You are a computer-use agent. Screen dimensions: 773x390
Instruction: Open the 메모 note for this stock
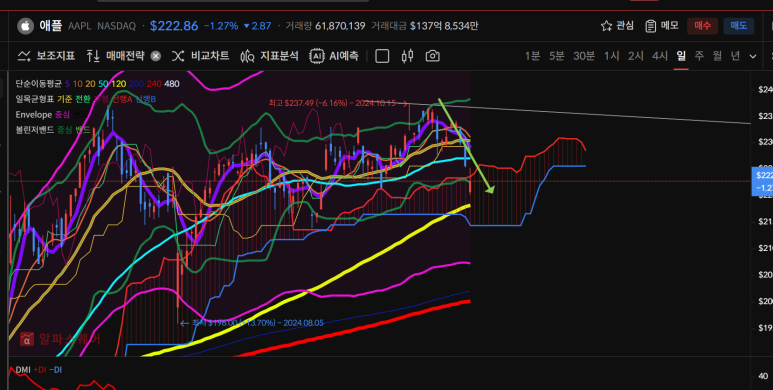(x=662, y=26)
